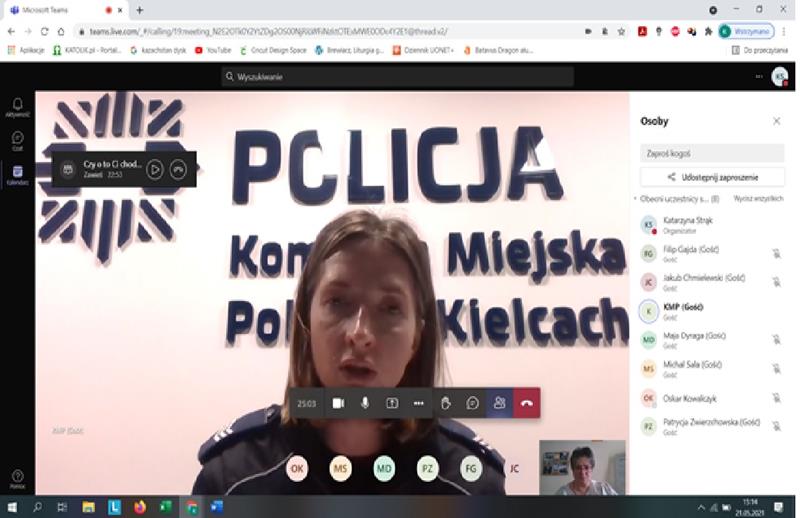The image size is (800, 518).
Task: Open Teams settings ellipsis near profile
Action: point(759,77)
